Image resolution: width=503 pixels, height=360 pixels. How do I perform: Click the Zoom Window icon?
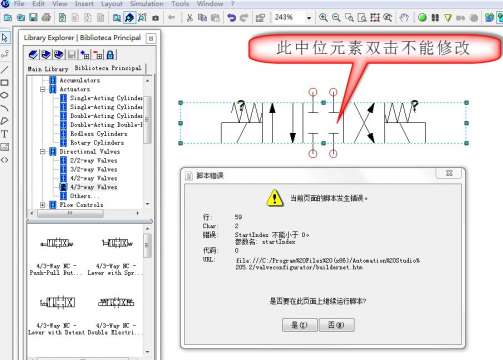pyautogui.click(x=349, y=17)
